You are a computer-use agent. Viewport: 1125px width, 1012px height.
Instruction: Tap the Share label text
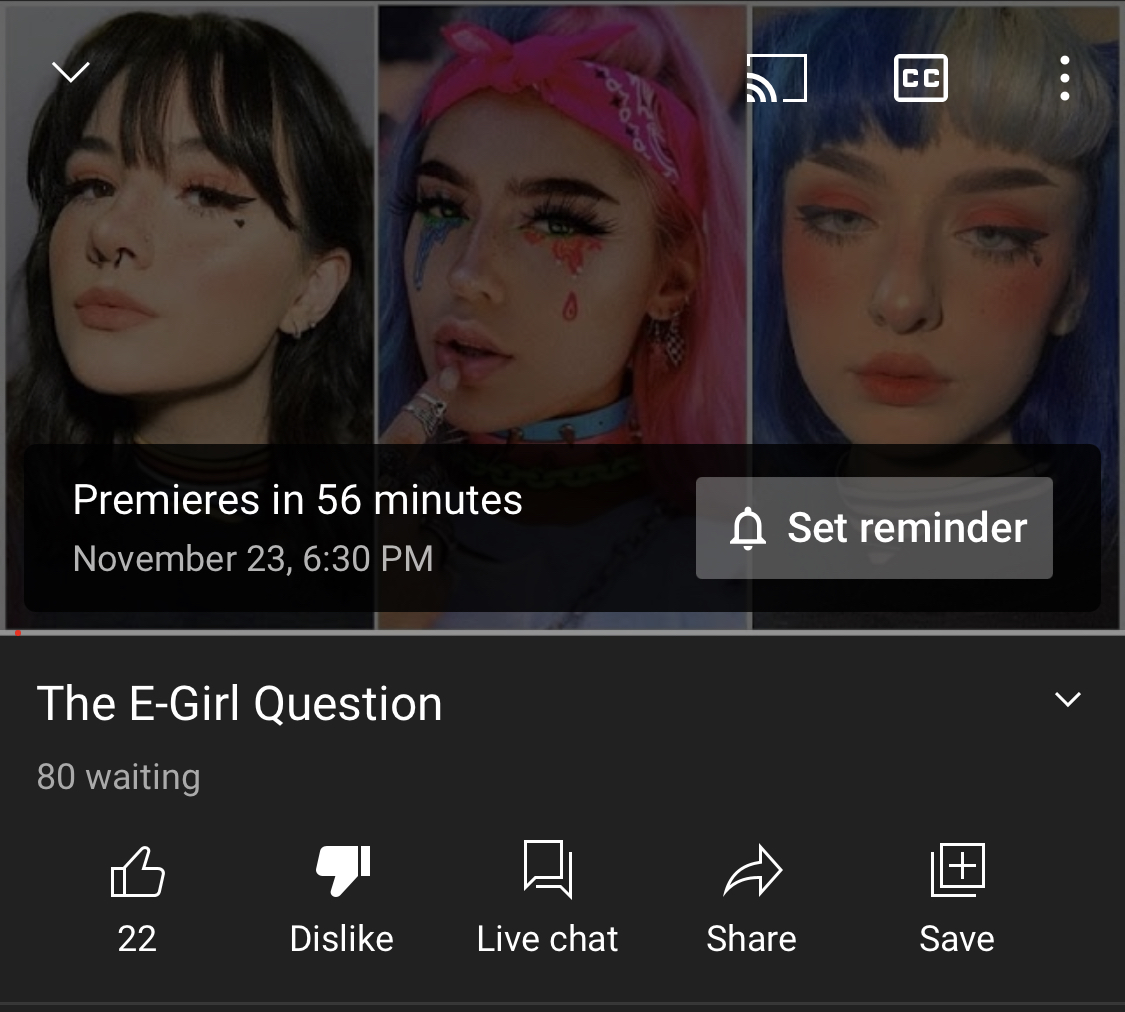coord(751,938)
